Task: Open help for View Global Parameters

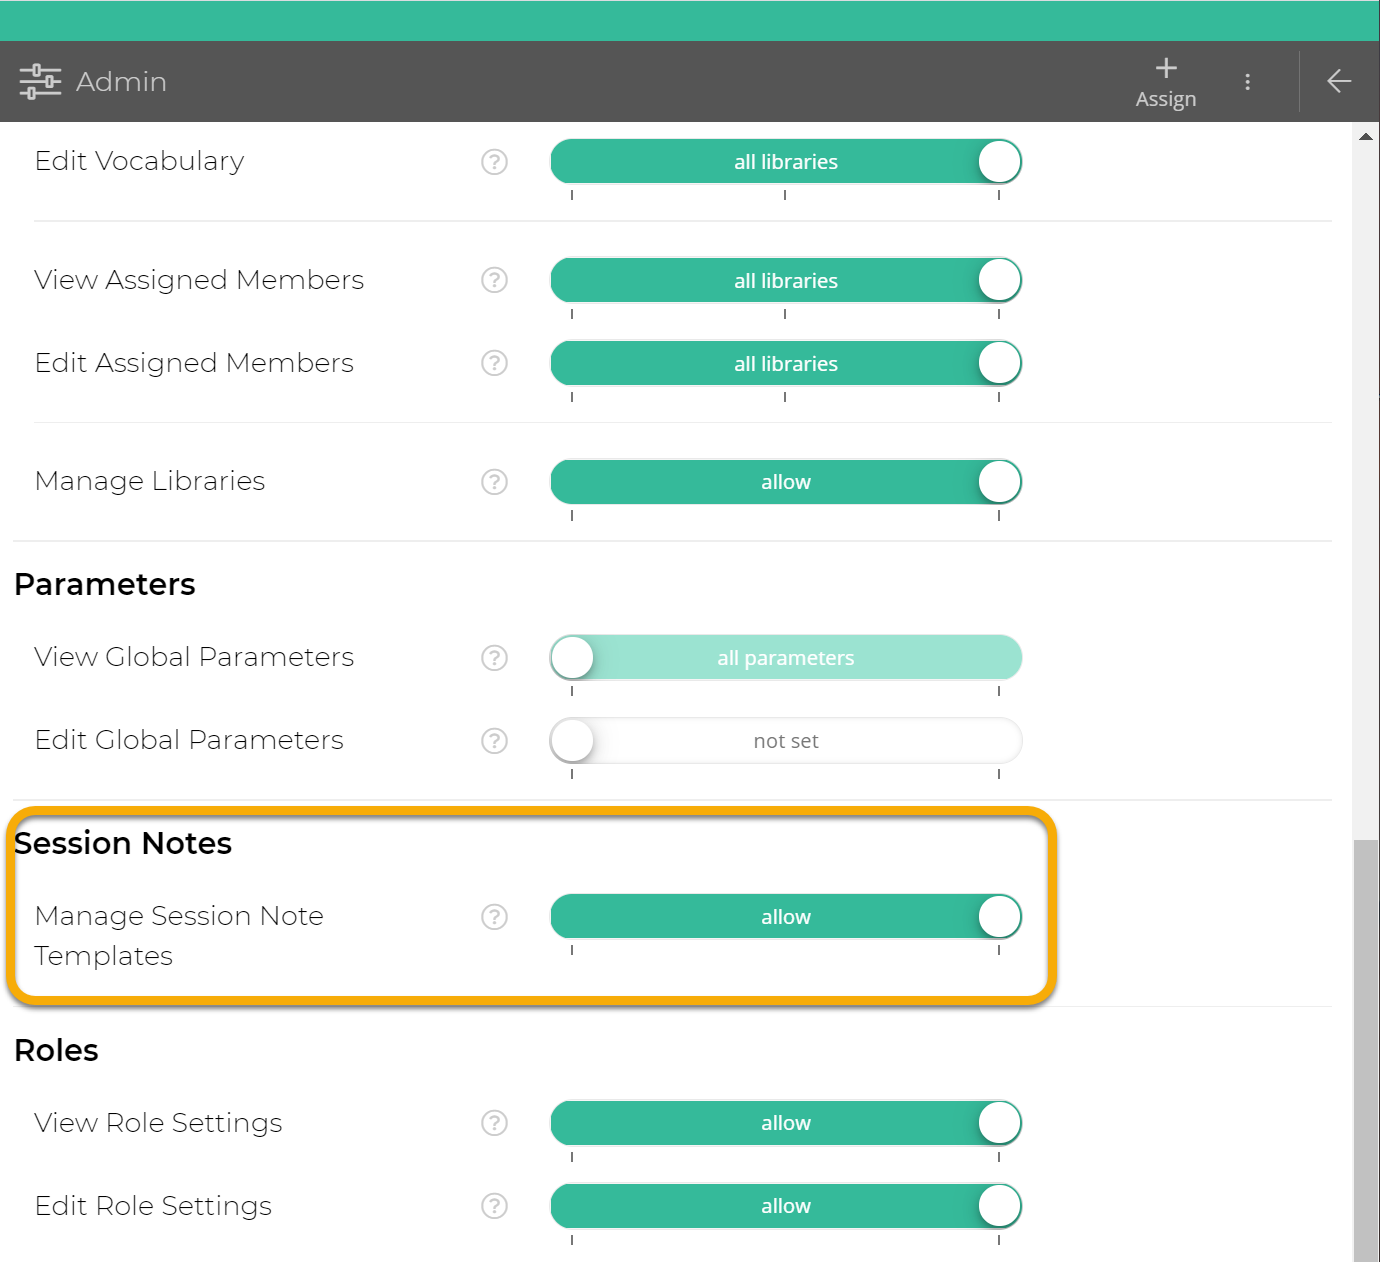Action: pos(494,658)
